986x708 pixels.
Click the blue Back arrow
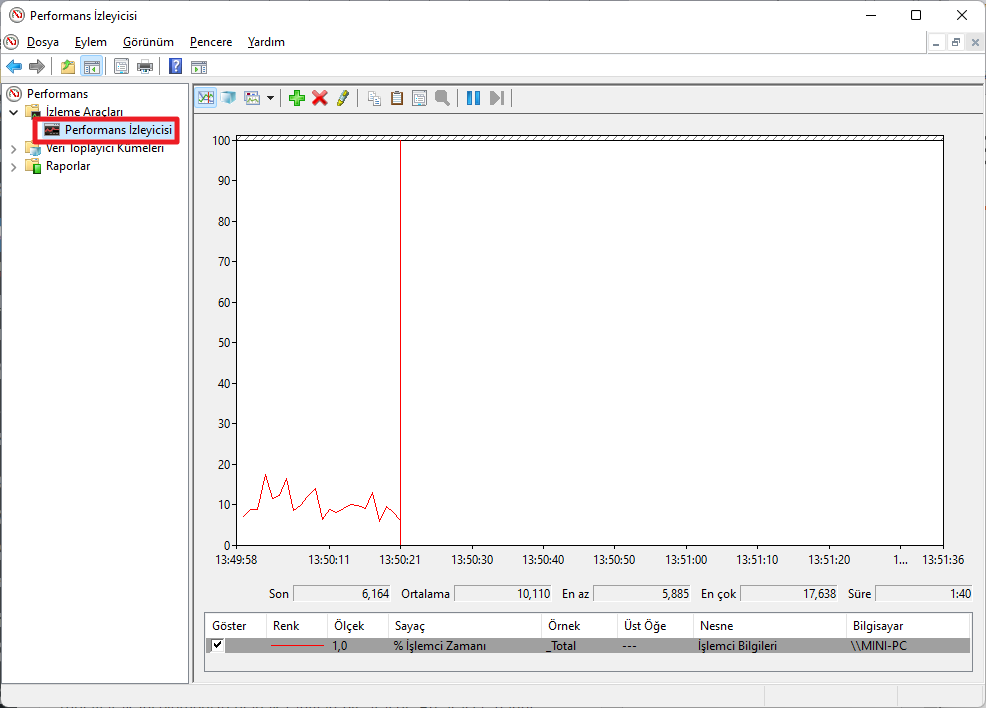[x=14, y=67]
